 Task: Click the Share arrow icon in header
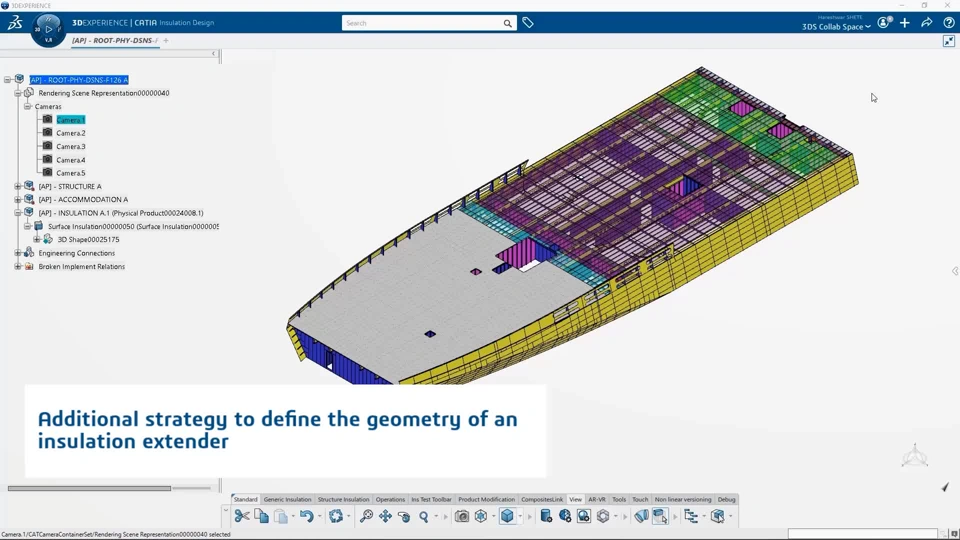[x=926, y=23]
